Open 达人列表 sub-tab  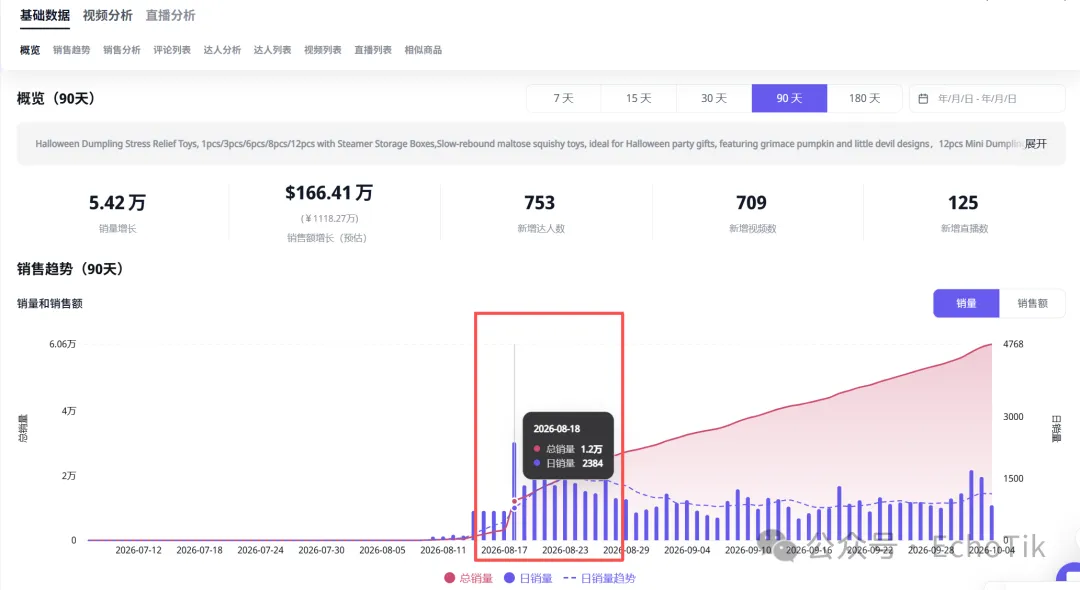[x=272, y=50]
